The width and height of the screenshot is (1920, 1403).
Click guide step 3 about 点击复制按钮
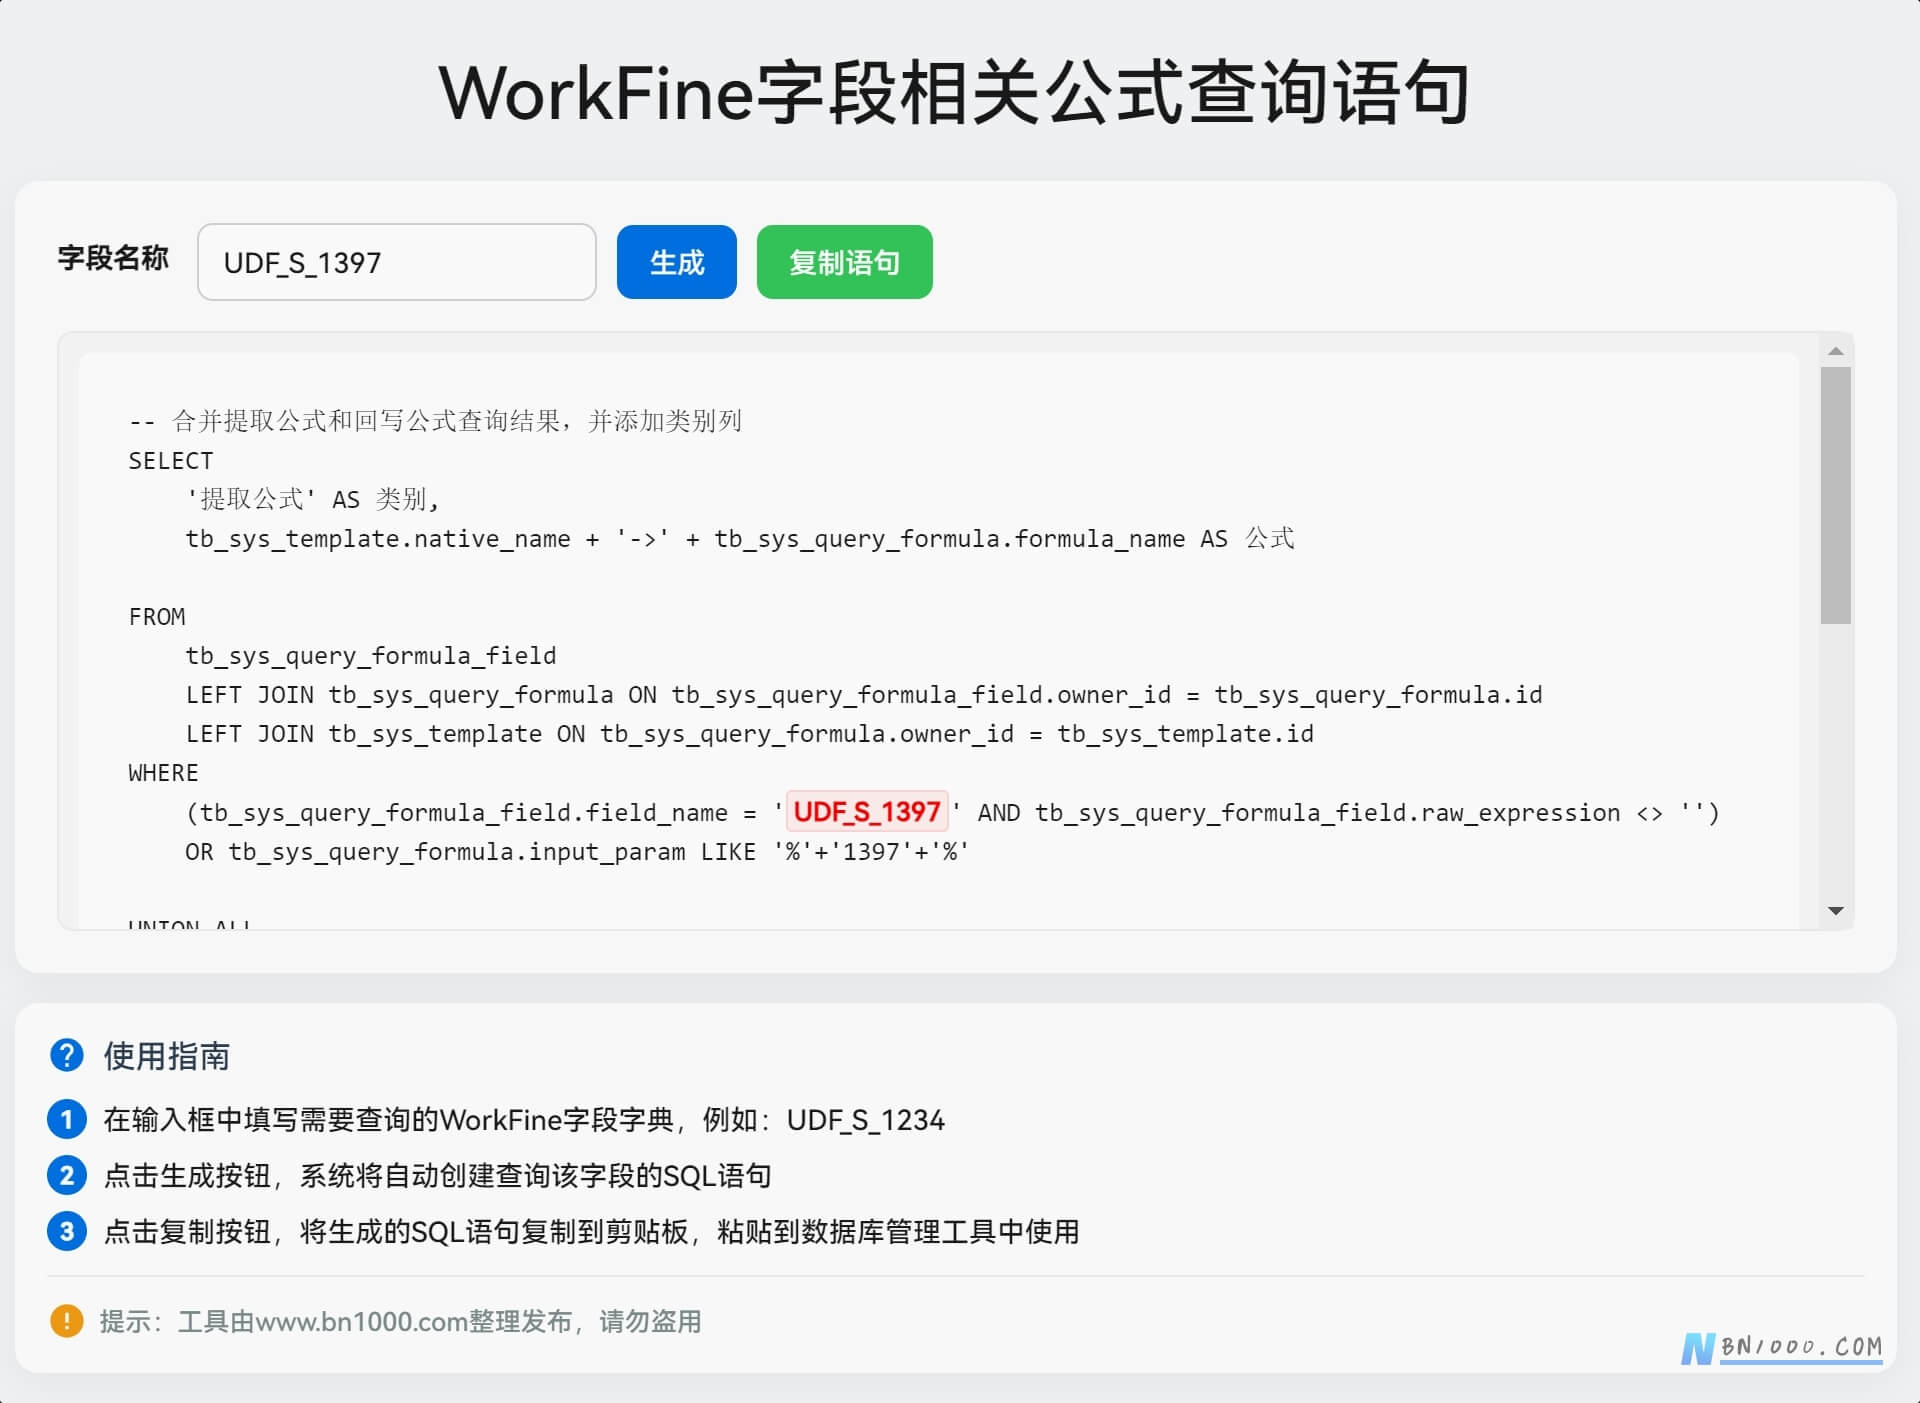coord(591,1231)
